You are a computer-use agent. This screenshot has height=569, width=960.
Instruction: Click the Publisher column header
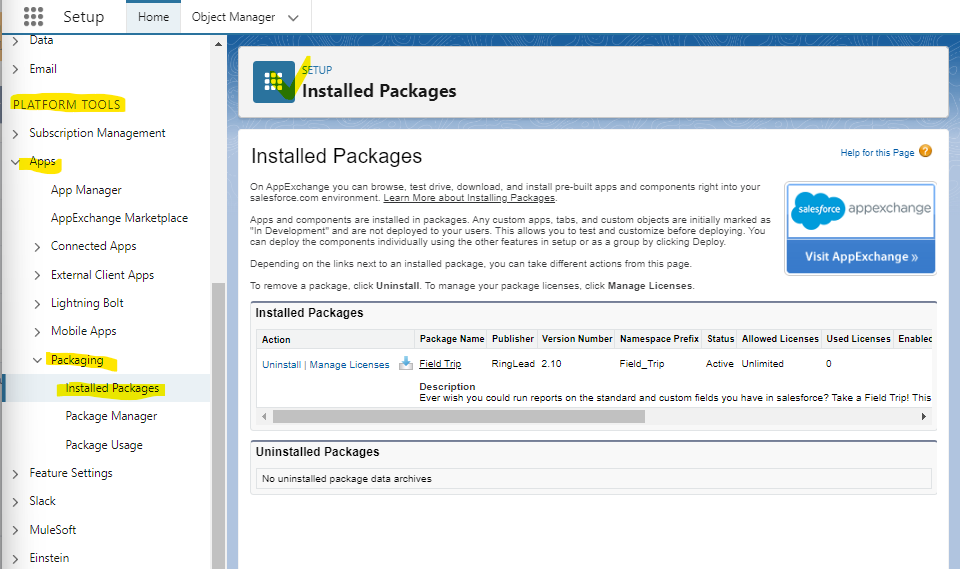(x=512, y=339)
